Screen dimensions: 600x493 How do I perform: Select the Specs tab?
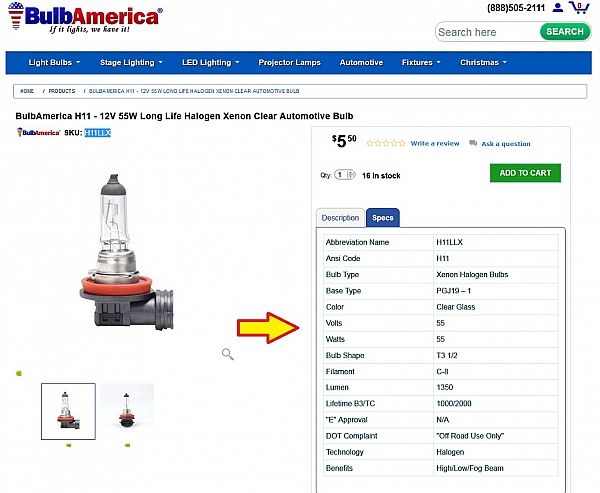pyautogui.click(x=383, y=218)
